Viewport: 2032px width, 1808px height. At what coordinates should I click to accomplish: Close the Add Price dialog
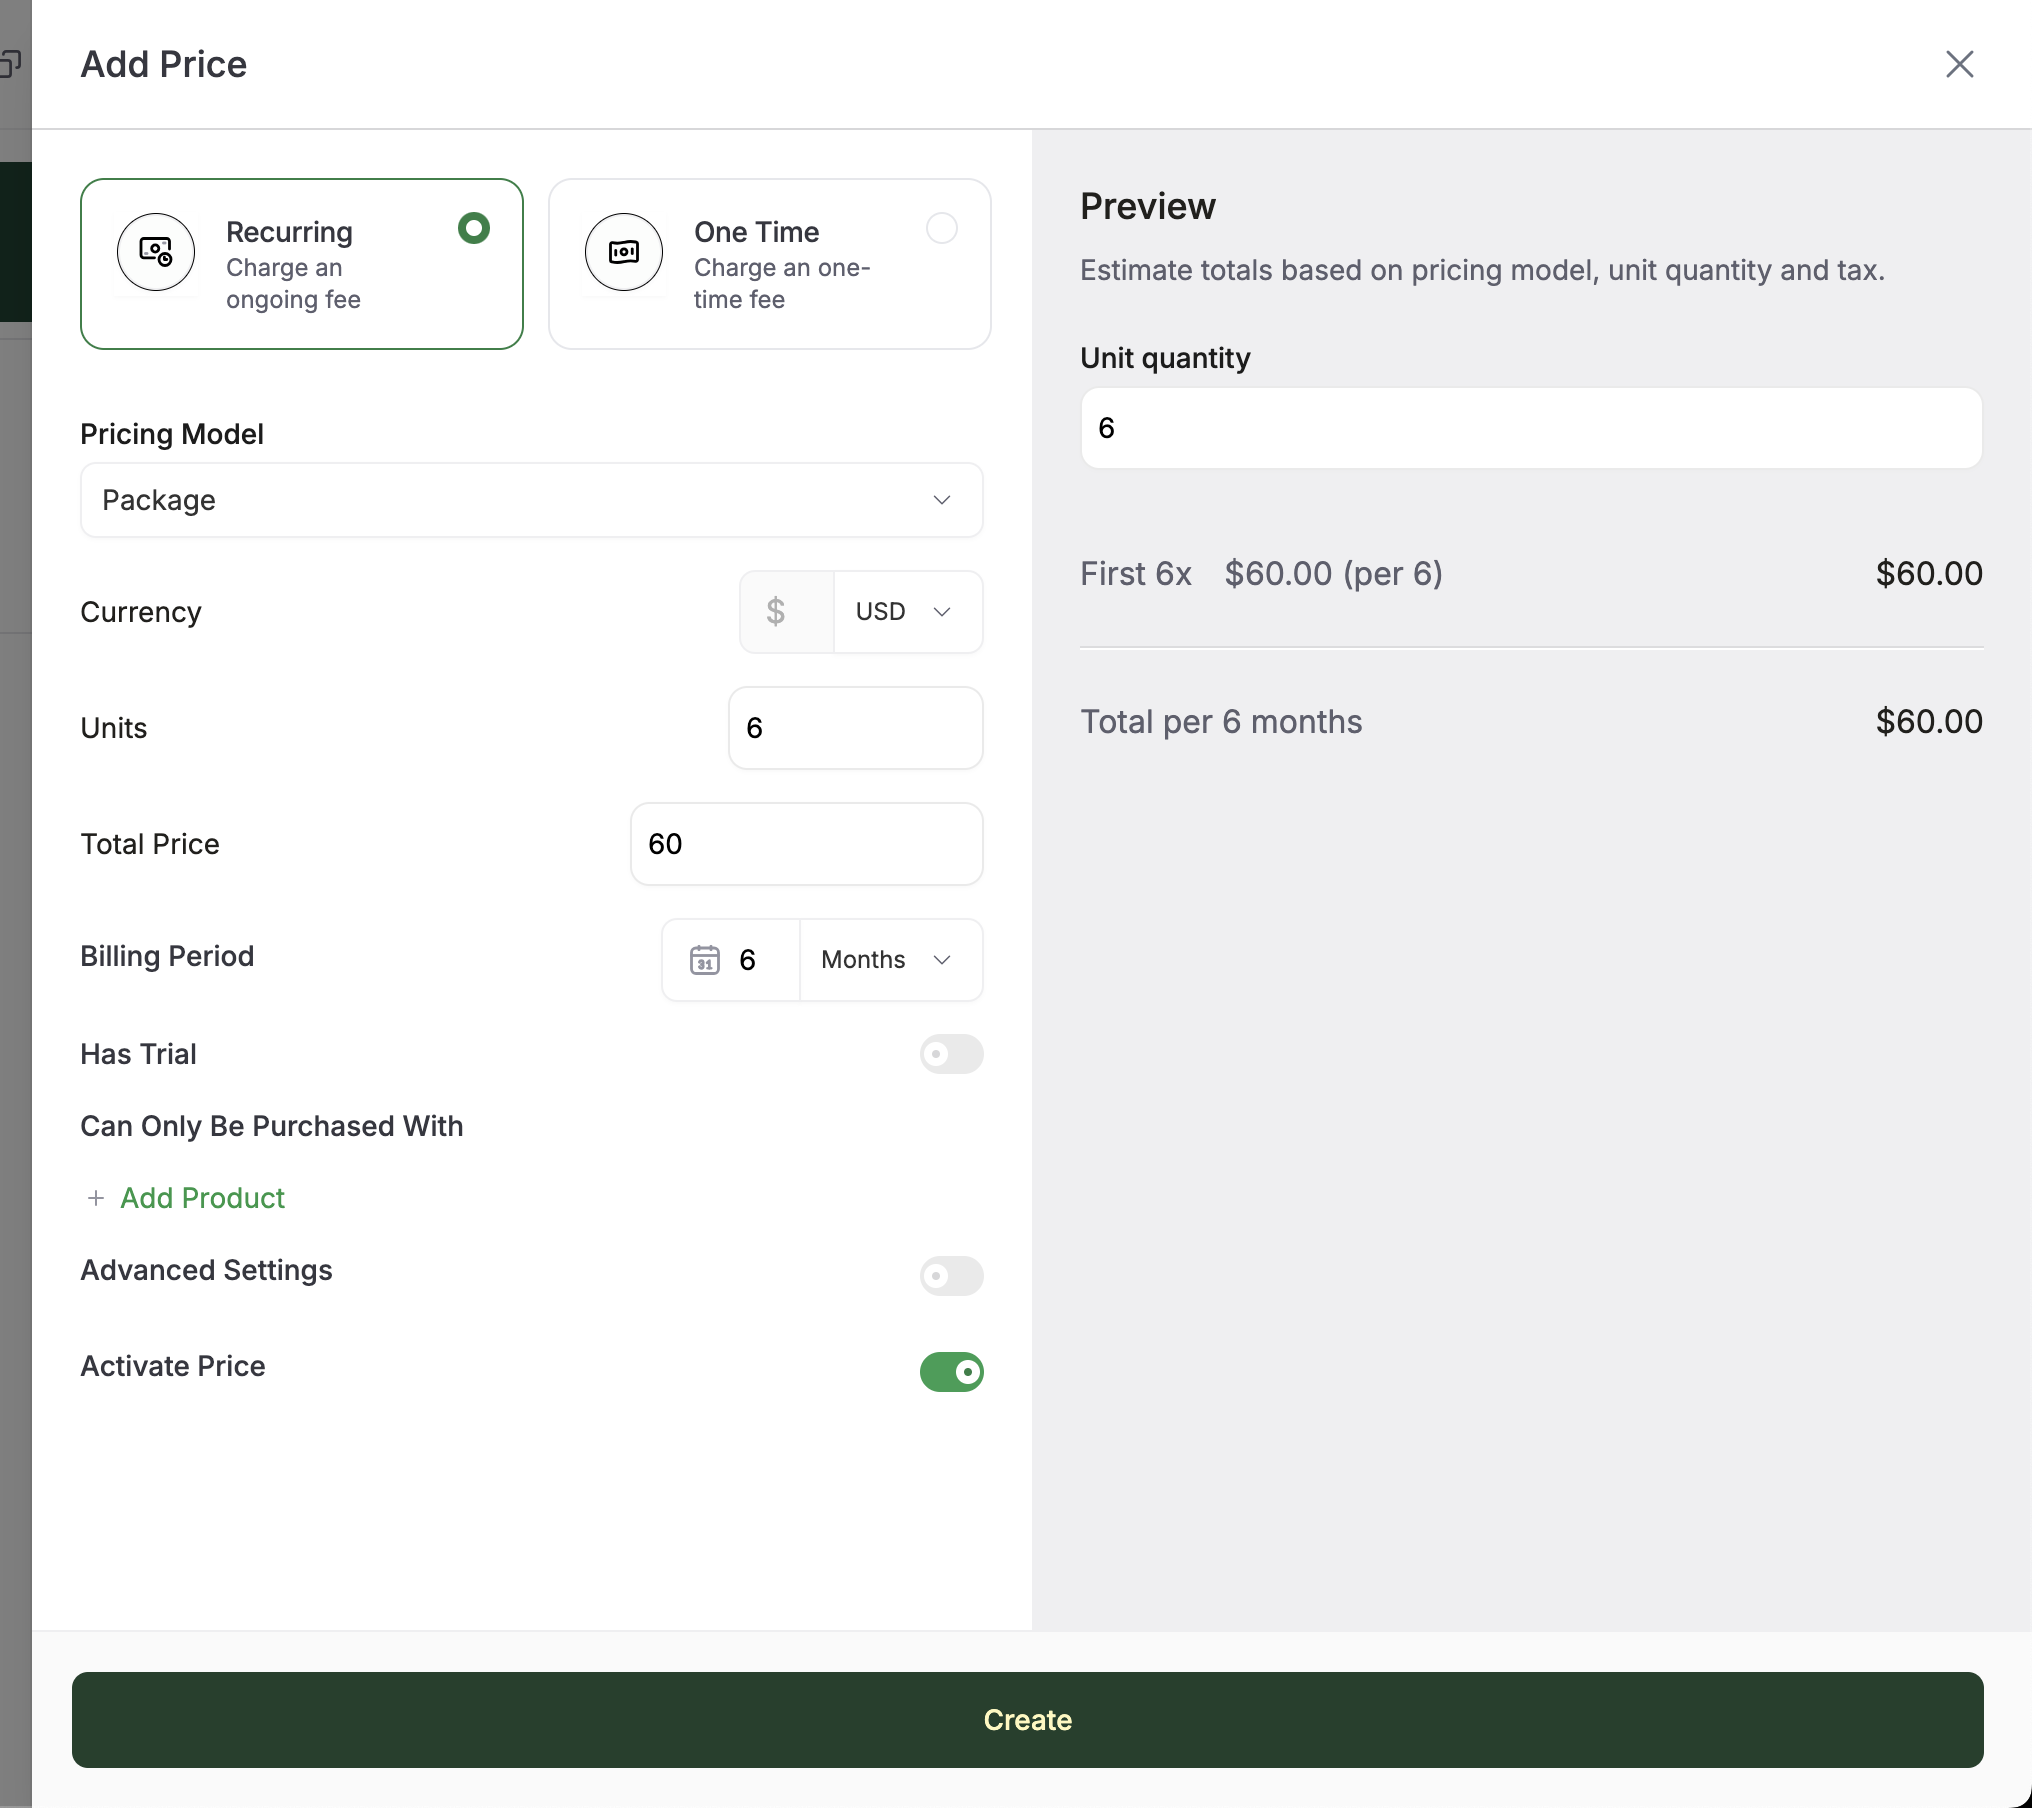[x=1959, y=64]
